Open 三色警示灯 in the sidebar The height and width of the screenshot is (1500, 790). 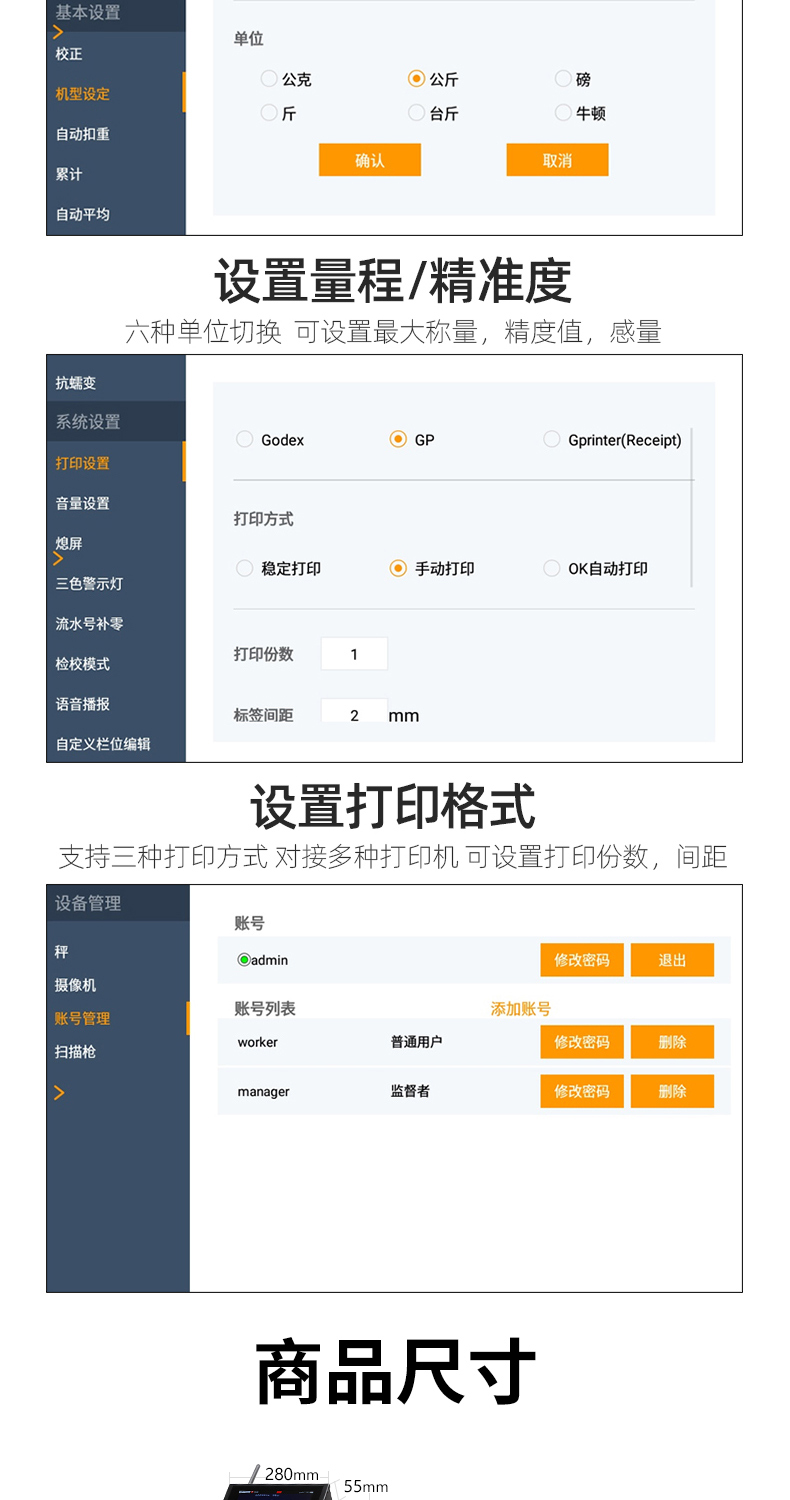[89, 583]
